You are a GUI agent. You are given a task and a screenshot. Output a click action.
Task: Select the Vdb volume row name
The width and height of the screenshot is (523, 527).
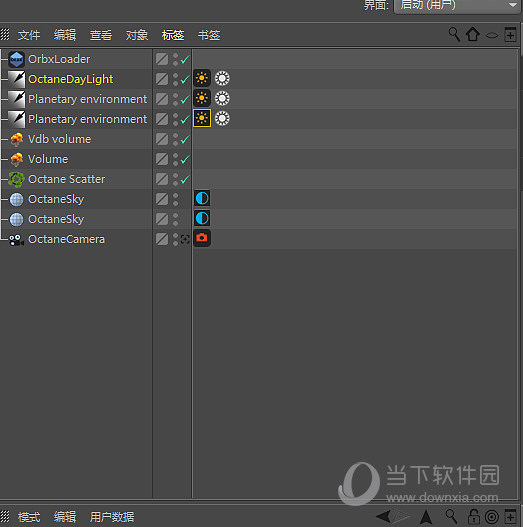[x=59, y=139]
